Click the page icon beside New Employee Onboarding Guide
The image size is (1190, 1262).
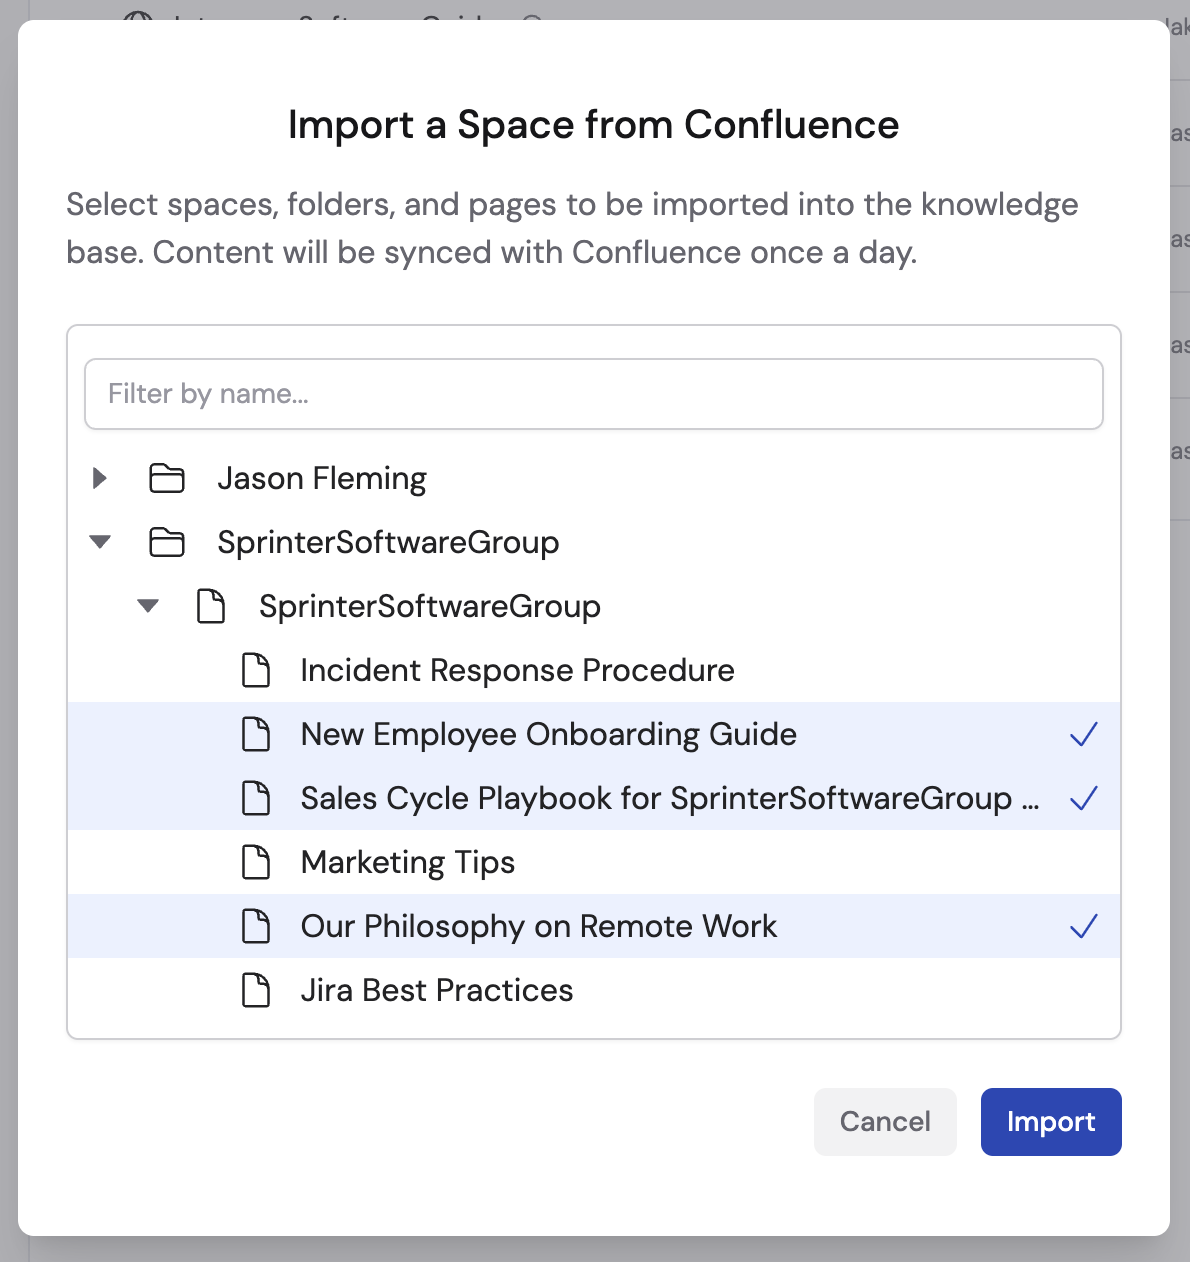pyautogui.click(x=256, y=734)
